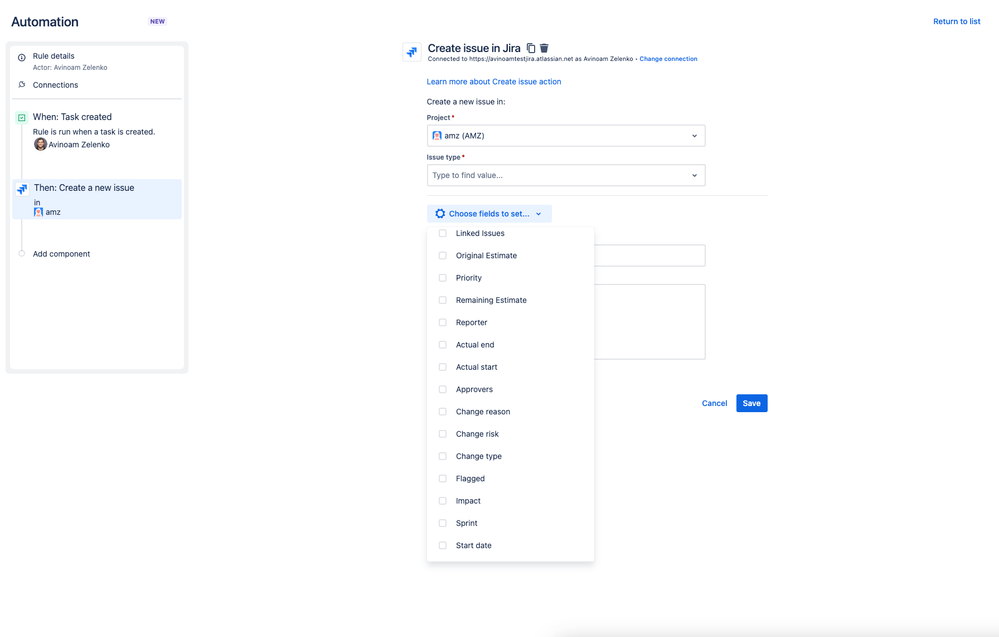The image size is (999, 637).
Task: Open Learn more about Create issue action
Action: pos(494,82)
